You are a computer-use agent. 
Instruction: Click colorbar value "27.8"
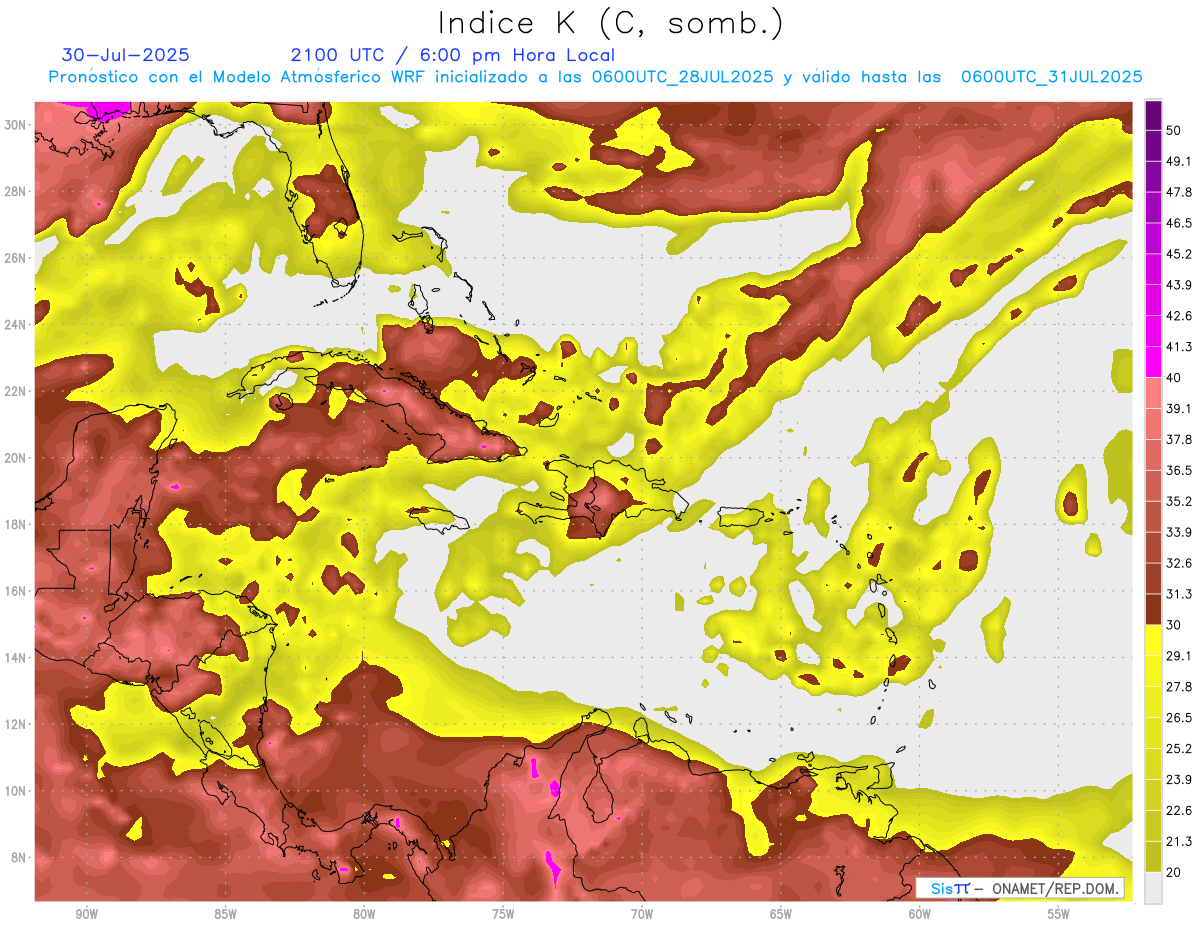click(1178, 686)
